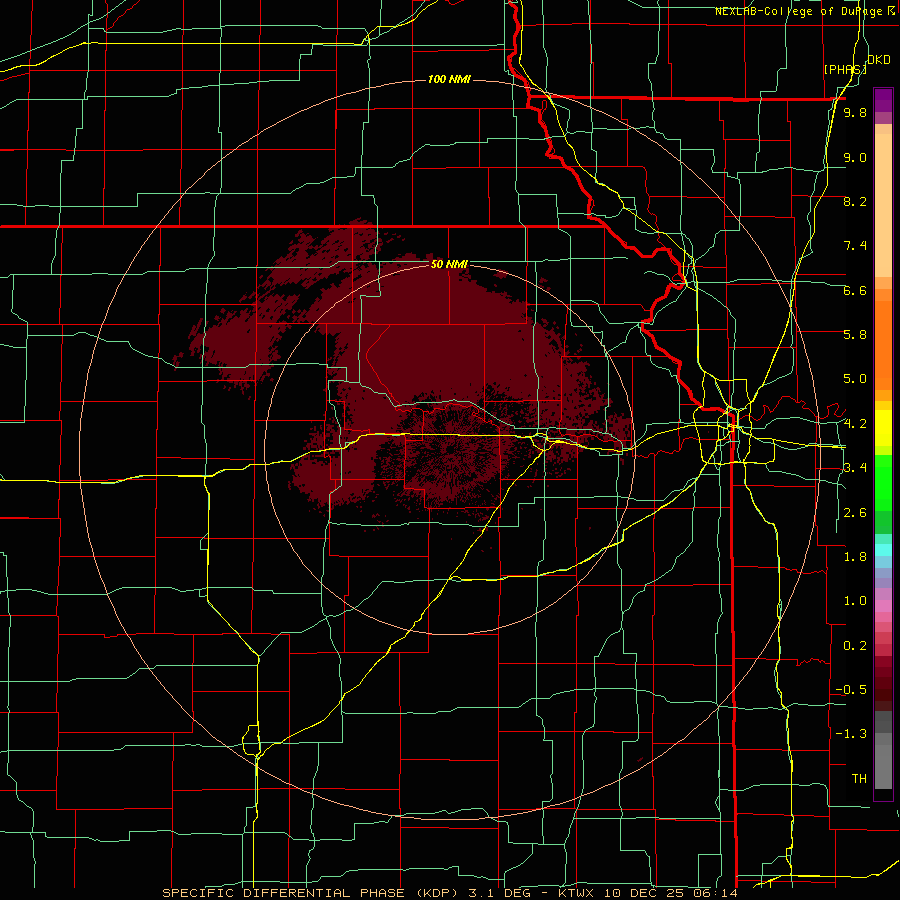This screenshot has height=900, width=900.
Task: Click the purple top color bar segment
Action: point(883,100)
